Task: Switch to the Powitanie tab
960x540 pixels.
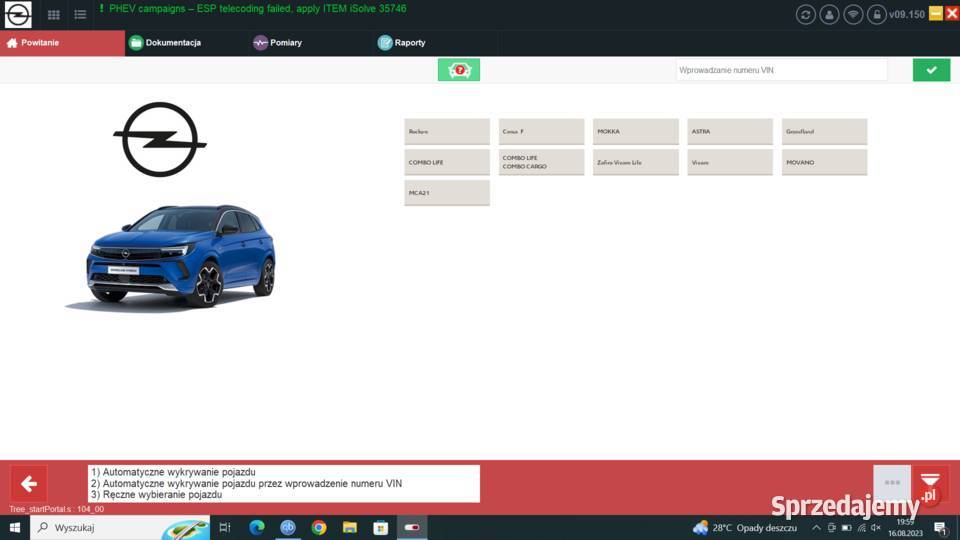Action: [62, 43]
